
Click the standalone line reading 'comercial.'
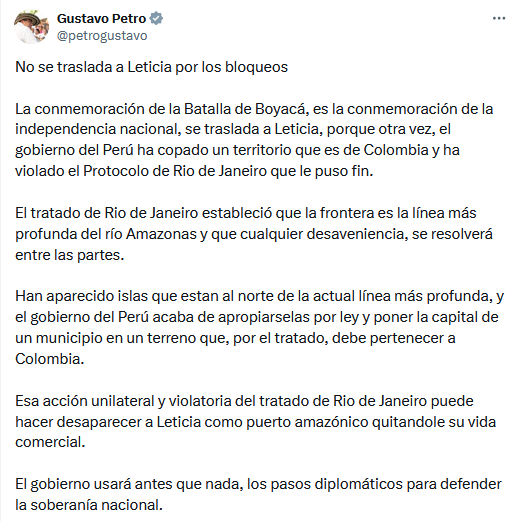click(50, 442)
